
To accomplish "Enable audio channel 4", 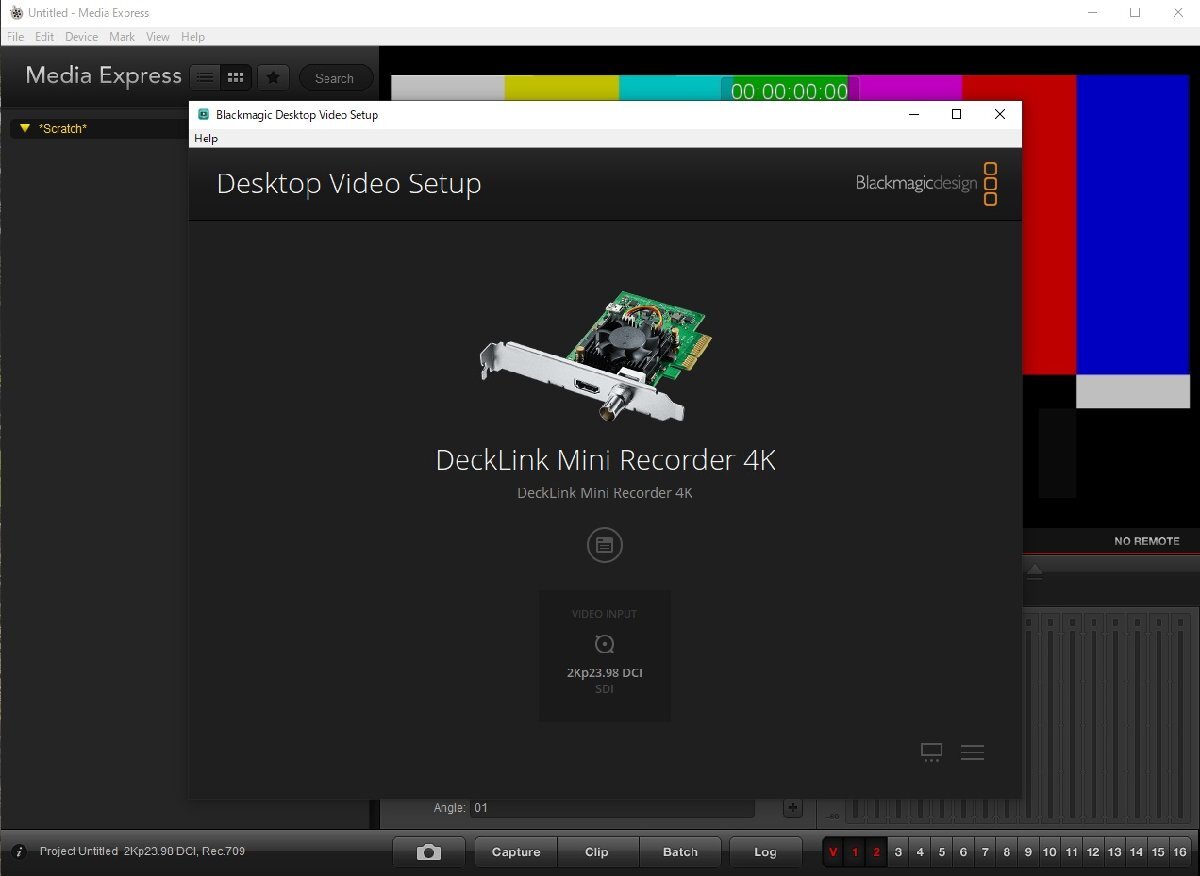I will (920, 852).
